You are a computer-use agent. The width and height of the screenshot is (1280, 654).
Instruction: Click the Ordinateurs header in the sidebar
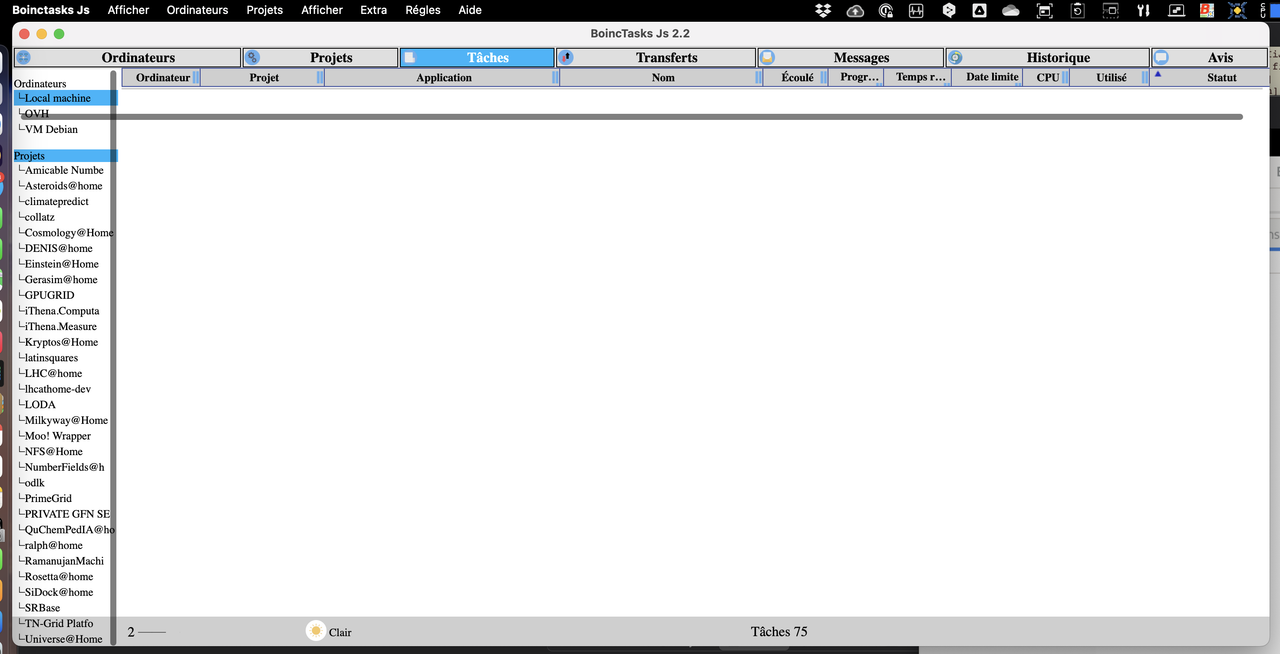pos(40,83)
